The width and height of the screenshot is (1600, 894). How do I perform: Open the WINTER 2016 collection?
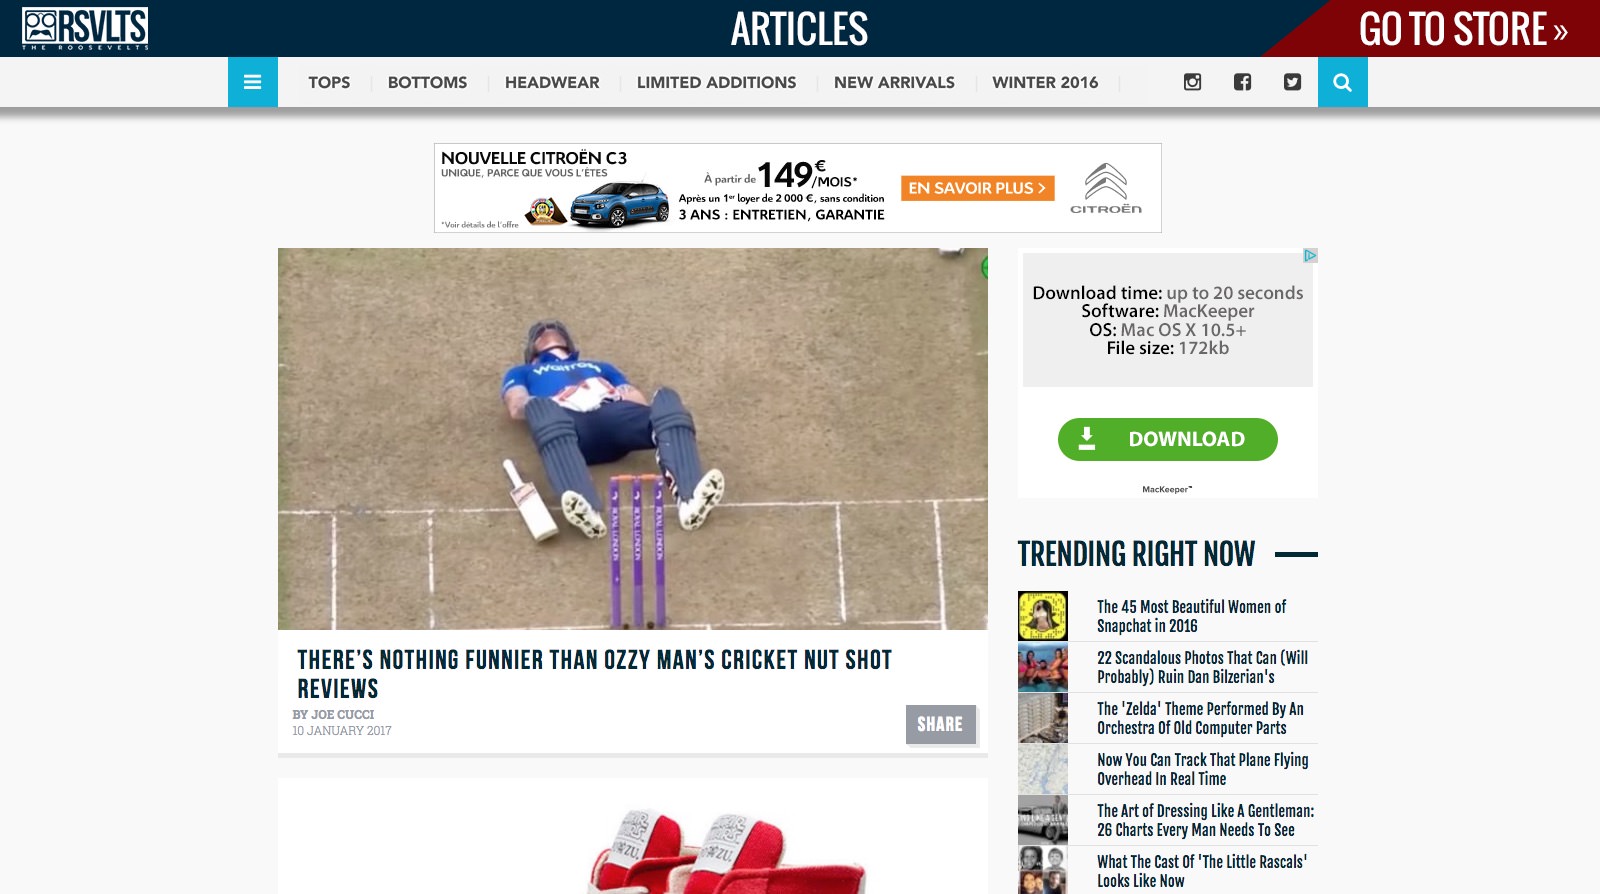click(1045, 82)
